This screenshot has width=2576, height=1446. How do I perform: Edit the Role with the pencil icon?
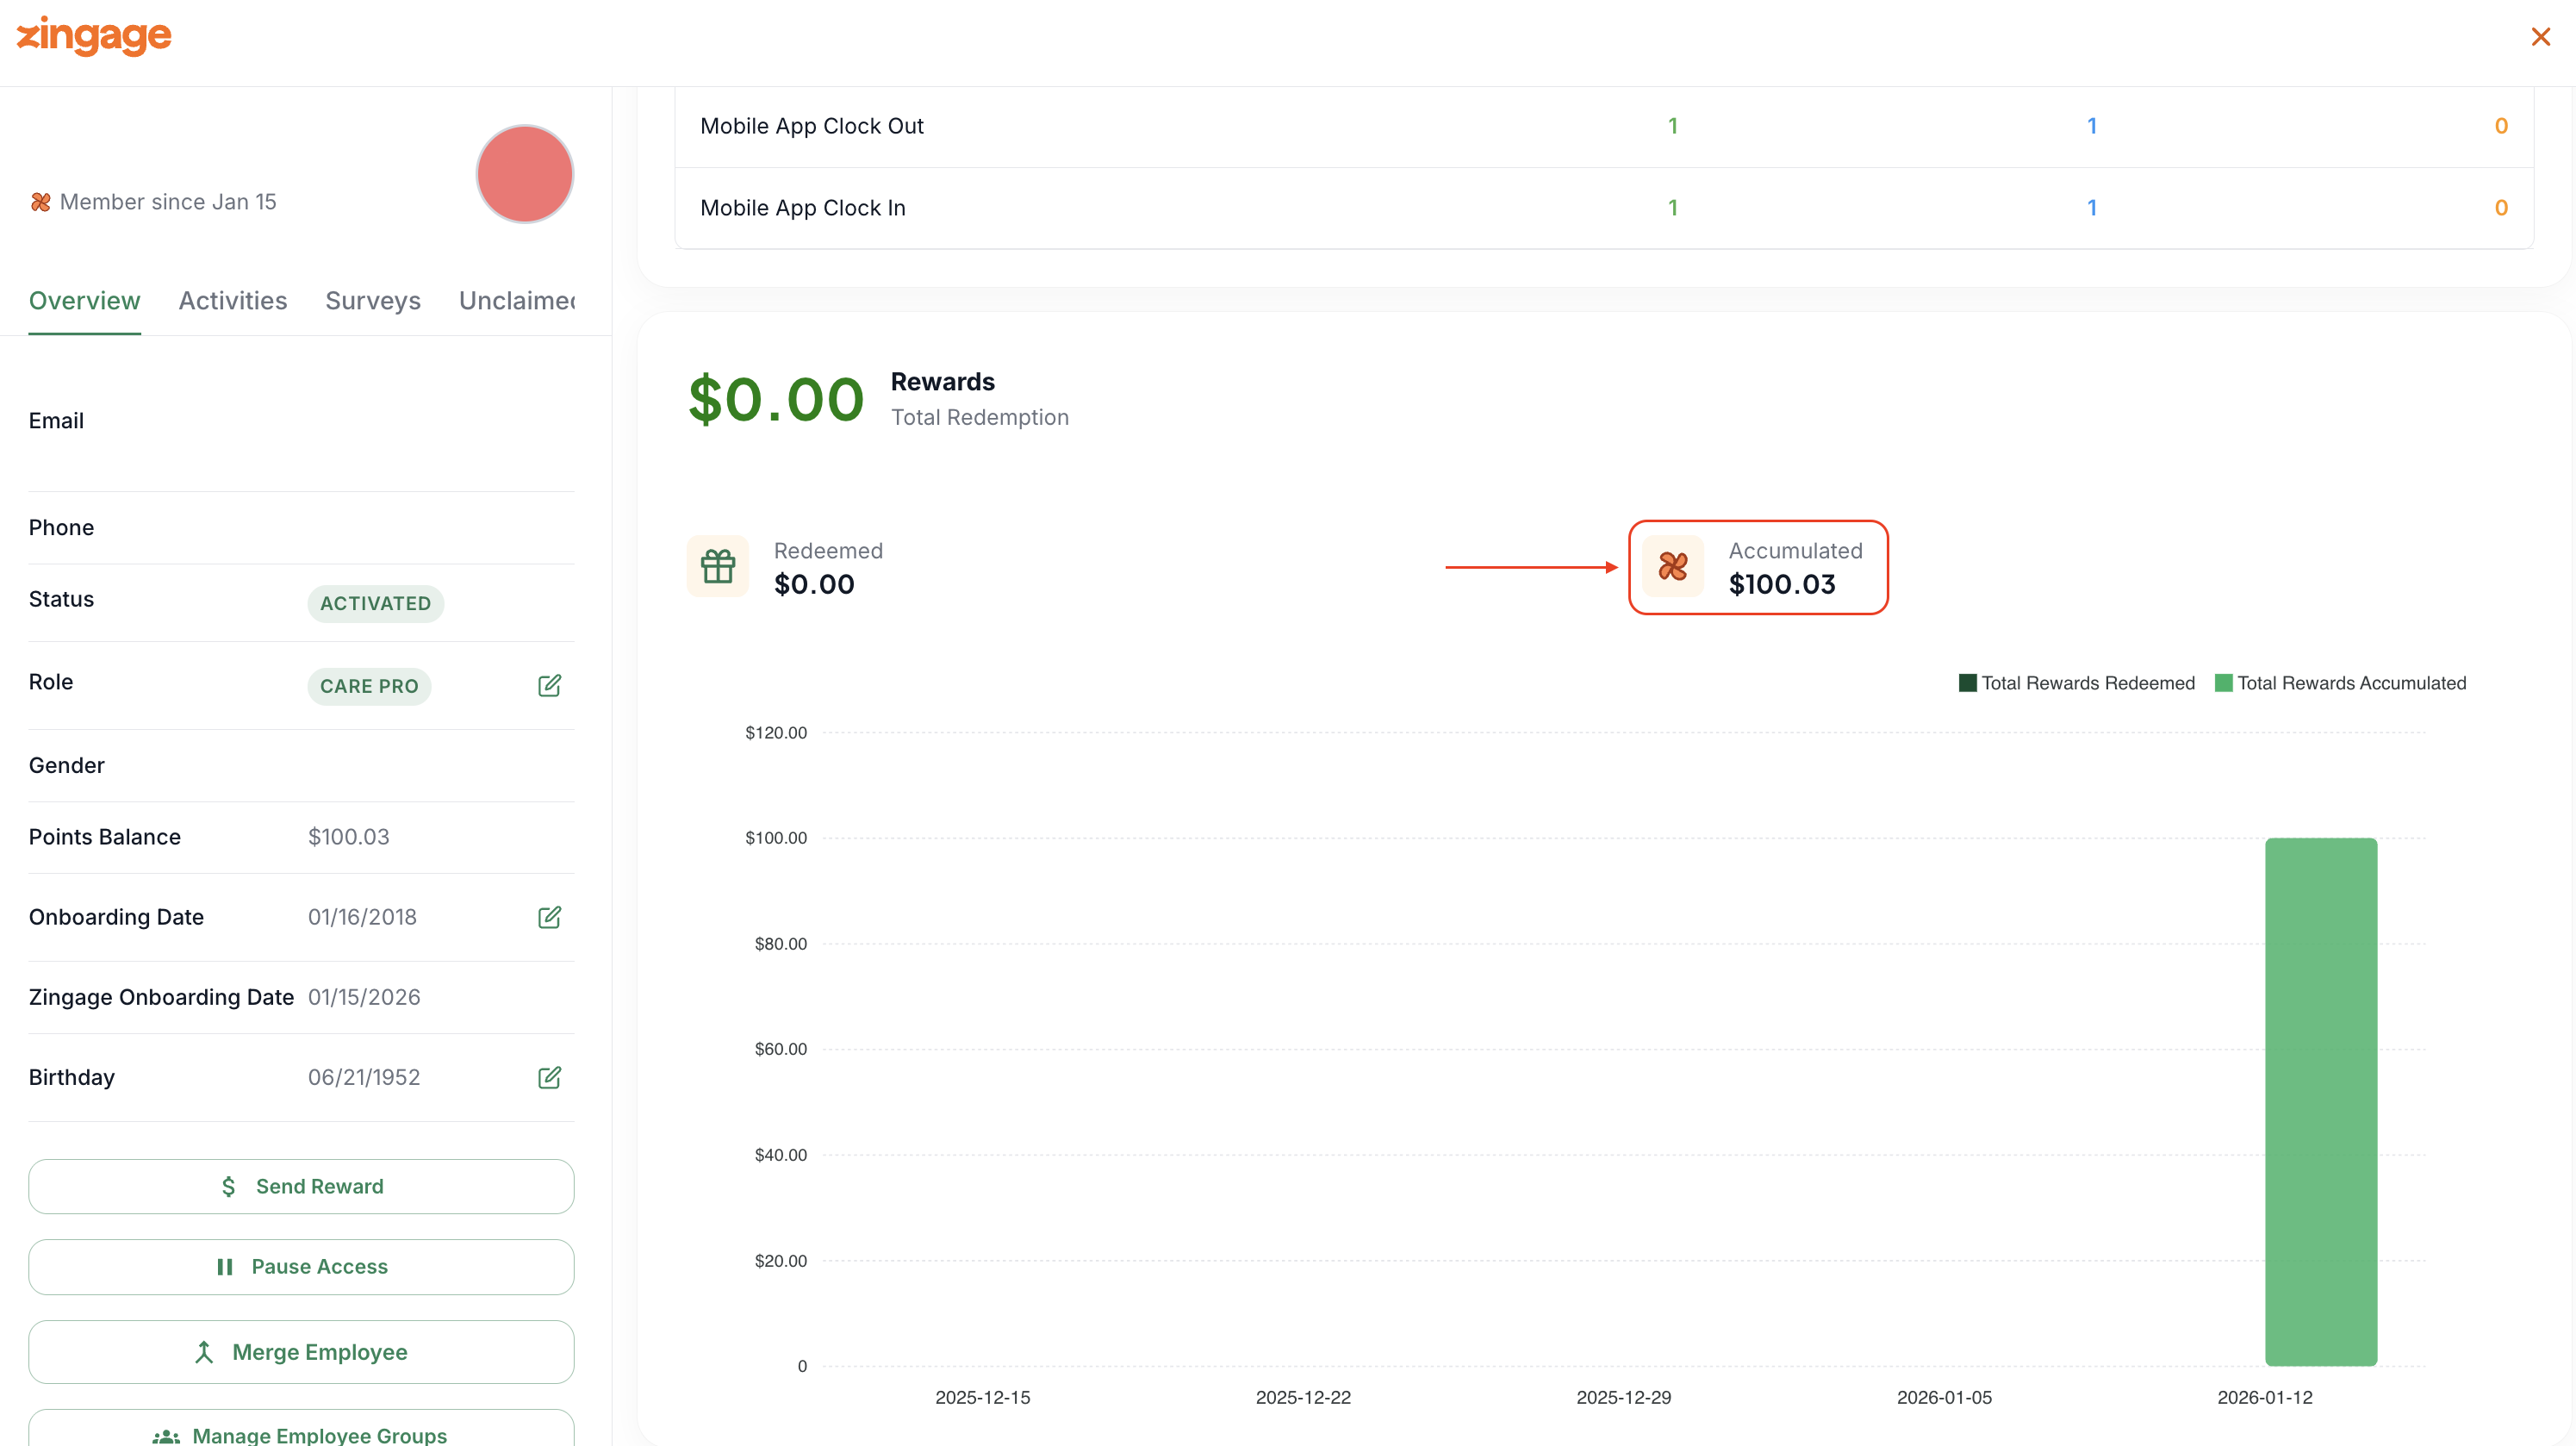pyautogui.click(x=549, y=685)
